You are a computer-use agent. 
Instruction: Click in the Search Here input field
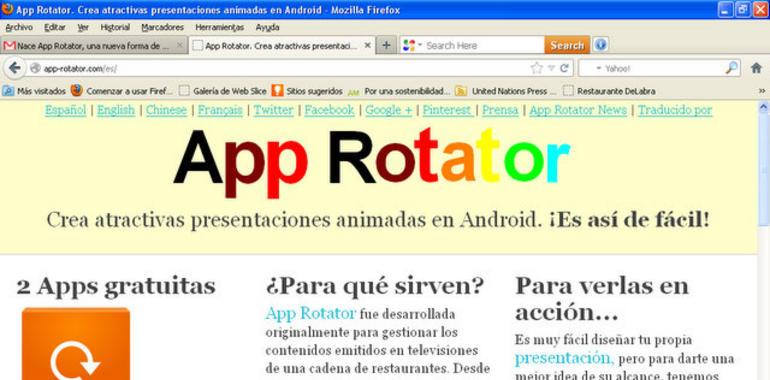(484, 45)
